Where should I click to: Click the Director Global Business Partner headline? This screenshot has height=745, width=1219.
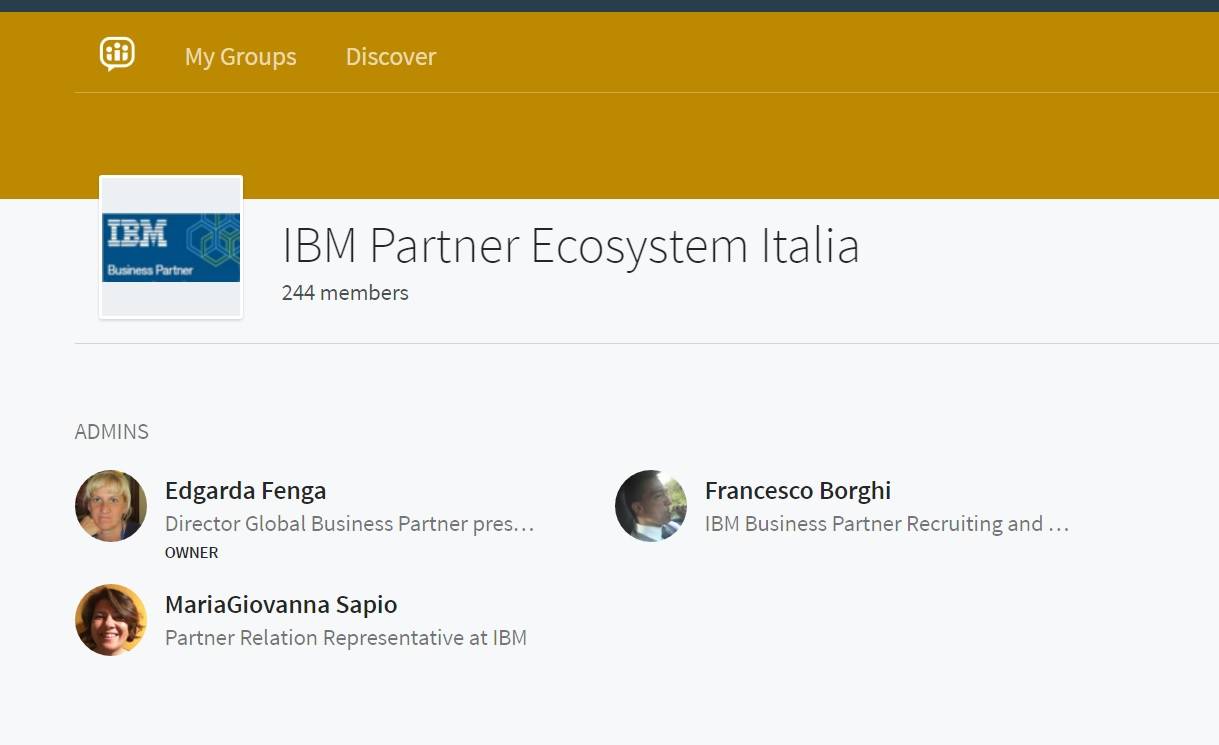(349, 524)
